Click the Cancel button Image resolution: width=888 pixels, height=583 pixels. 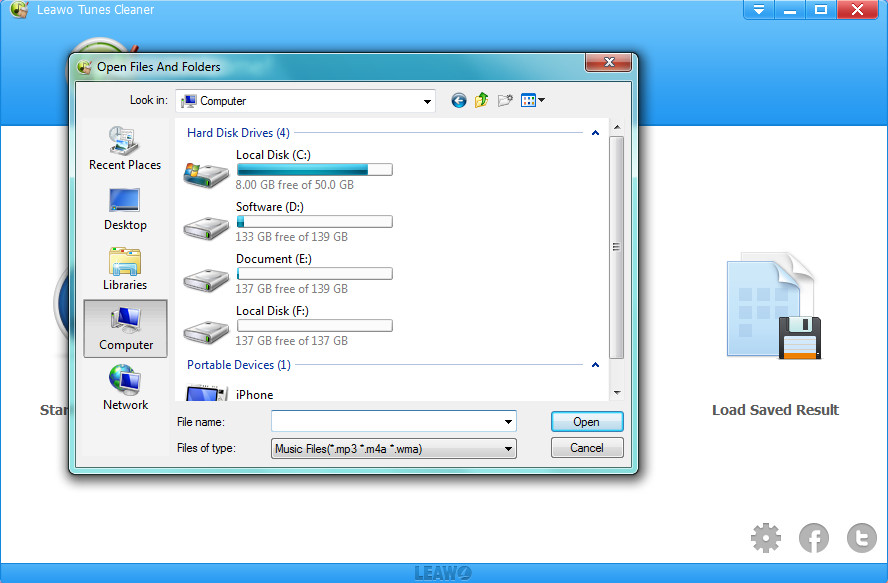tap(587, 448)
